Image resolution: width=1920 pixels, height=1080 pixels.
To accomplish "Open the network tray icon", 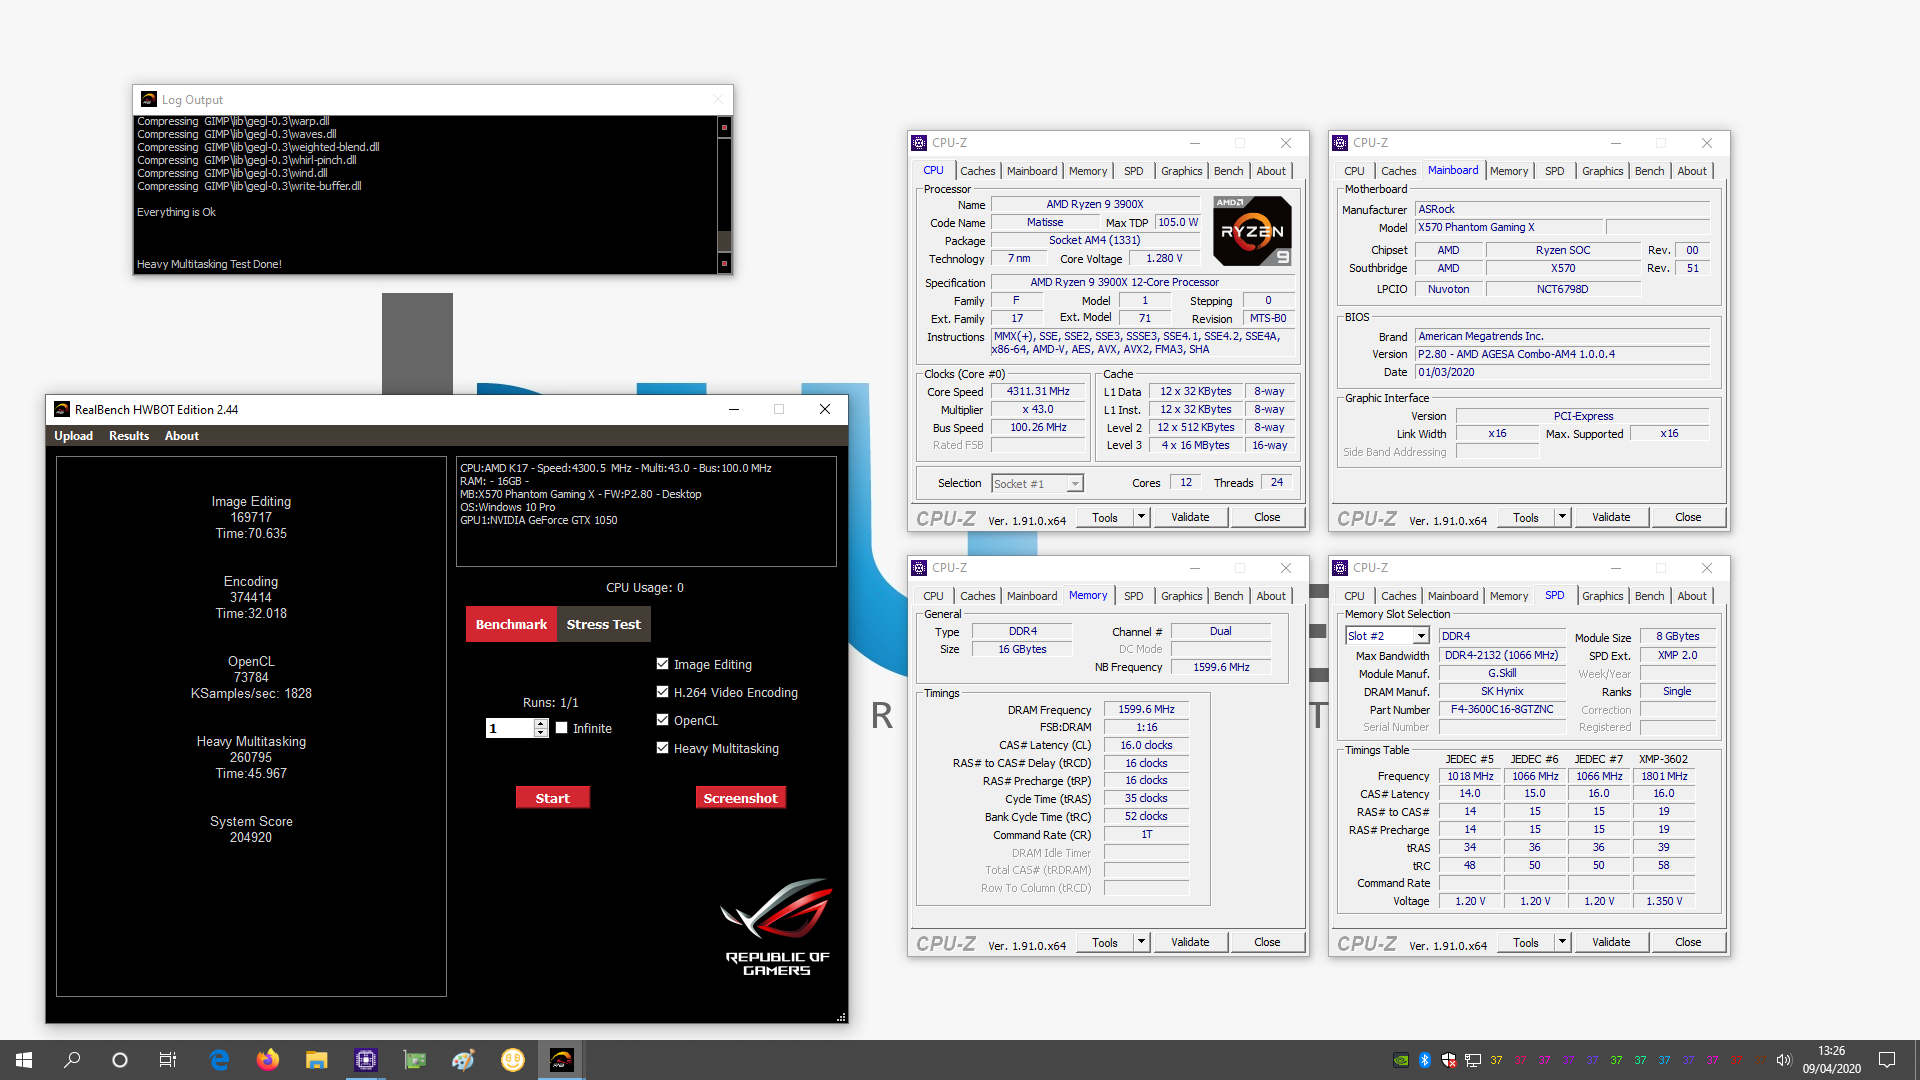I will pyautogui.click(x=1473, y=1060).
